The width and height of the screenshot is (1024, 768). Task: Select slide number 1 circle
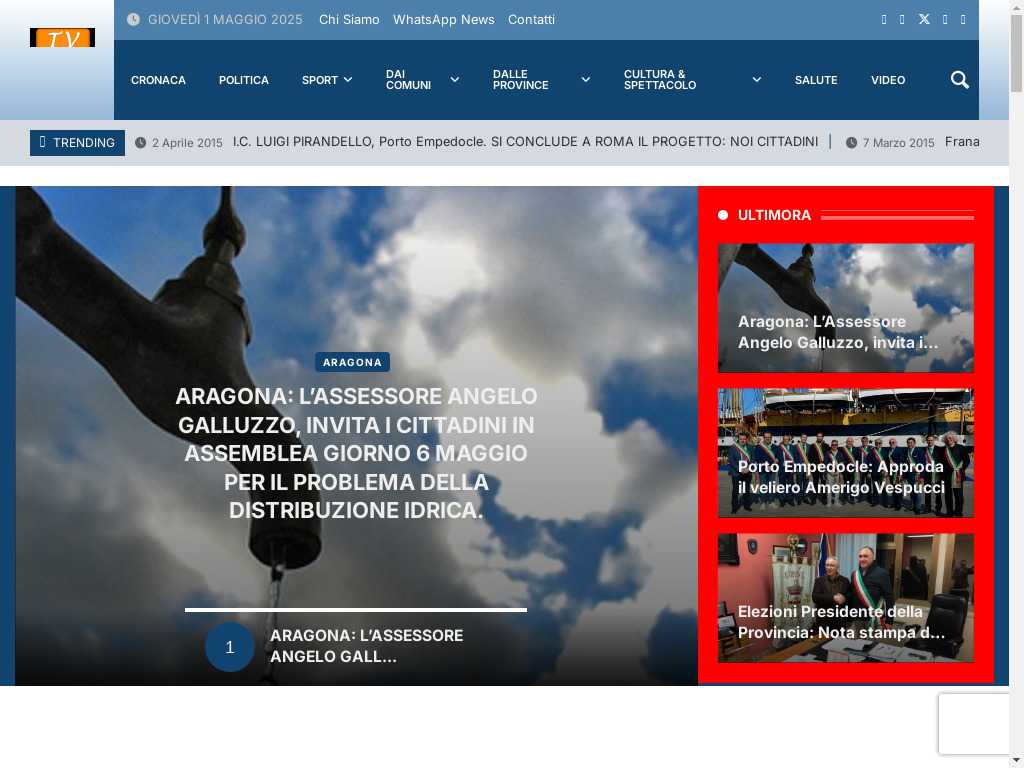pos(229,647)
